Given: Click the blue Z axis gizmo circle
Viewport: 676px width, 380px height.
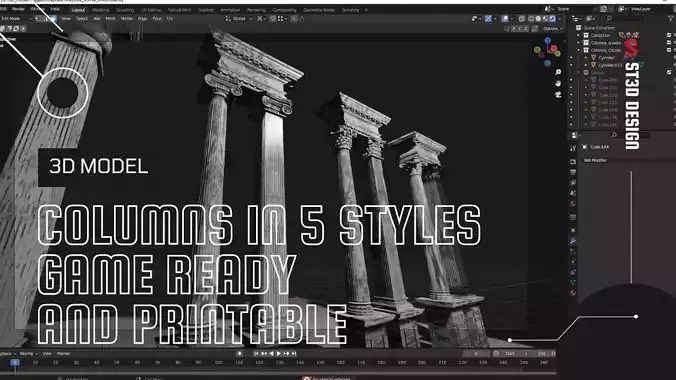Looking at the screenshot, I should click(x=548, y=40).
